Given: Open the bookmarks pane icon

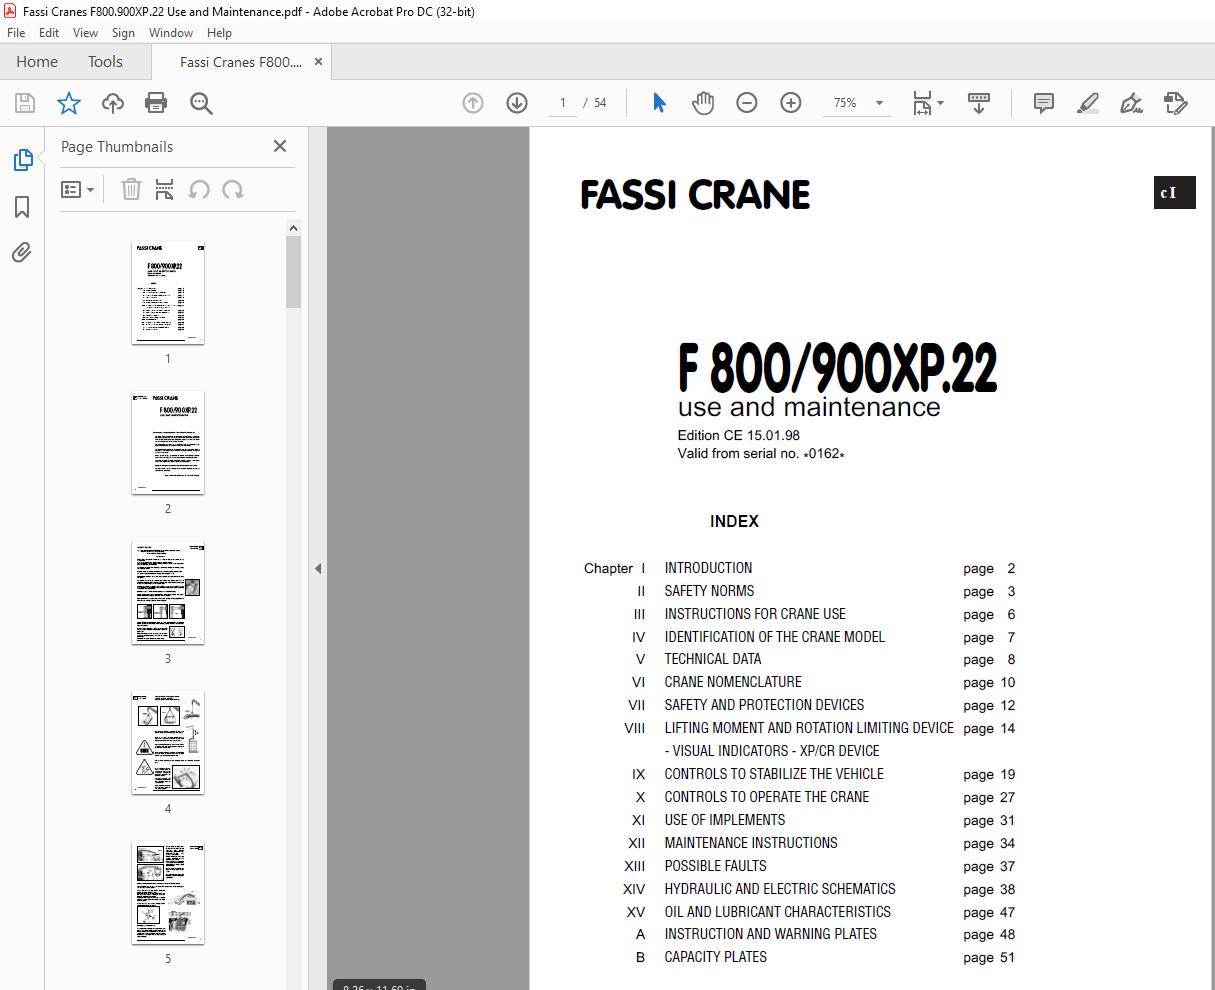Looking at the screenshot, I should [22, 207].
